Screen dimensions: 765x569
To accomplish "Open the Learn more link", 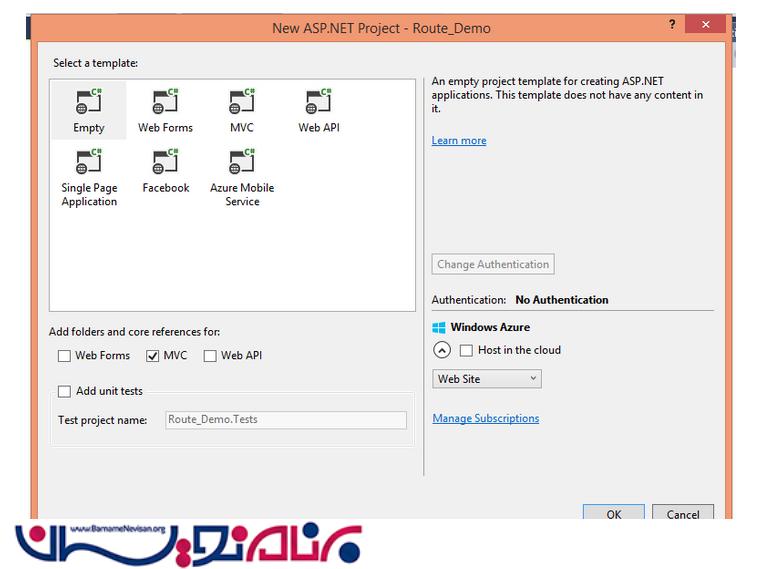I will click(x=459, y=141).
